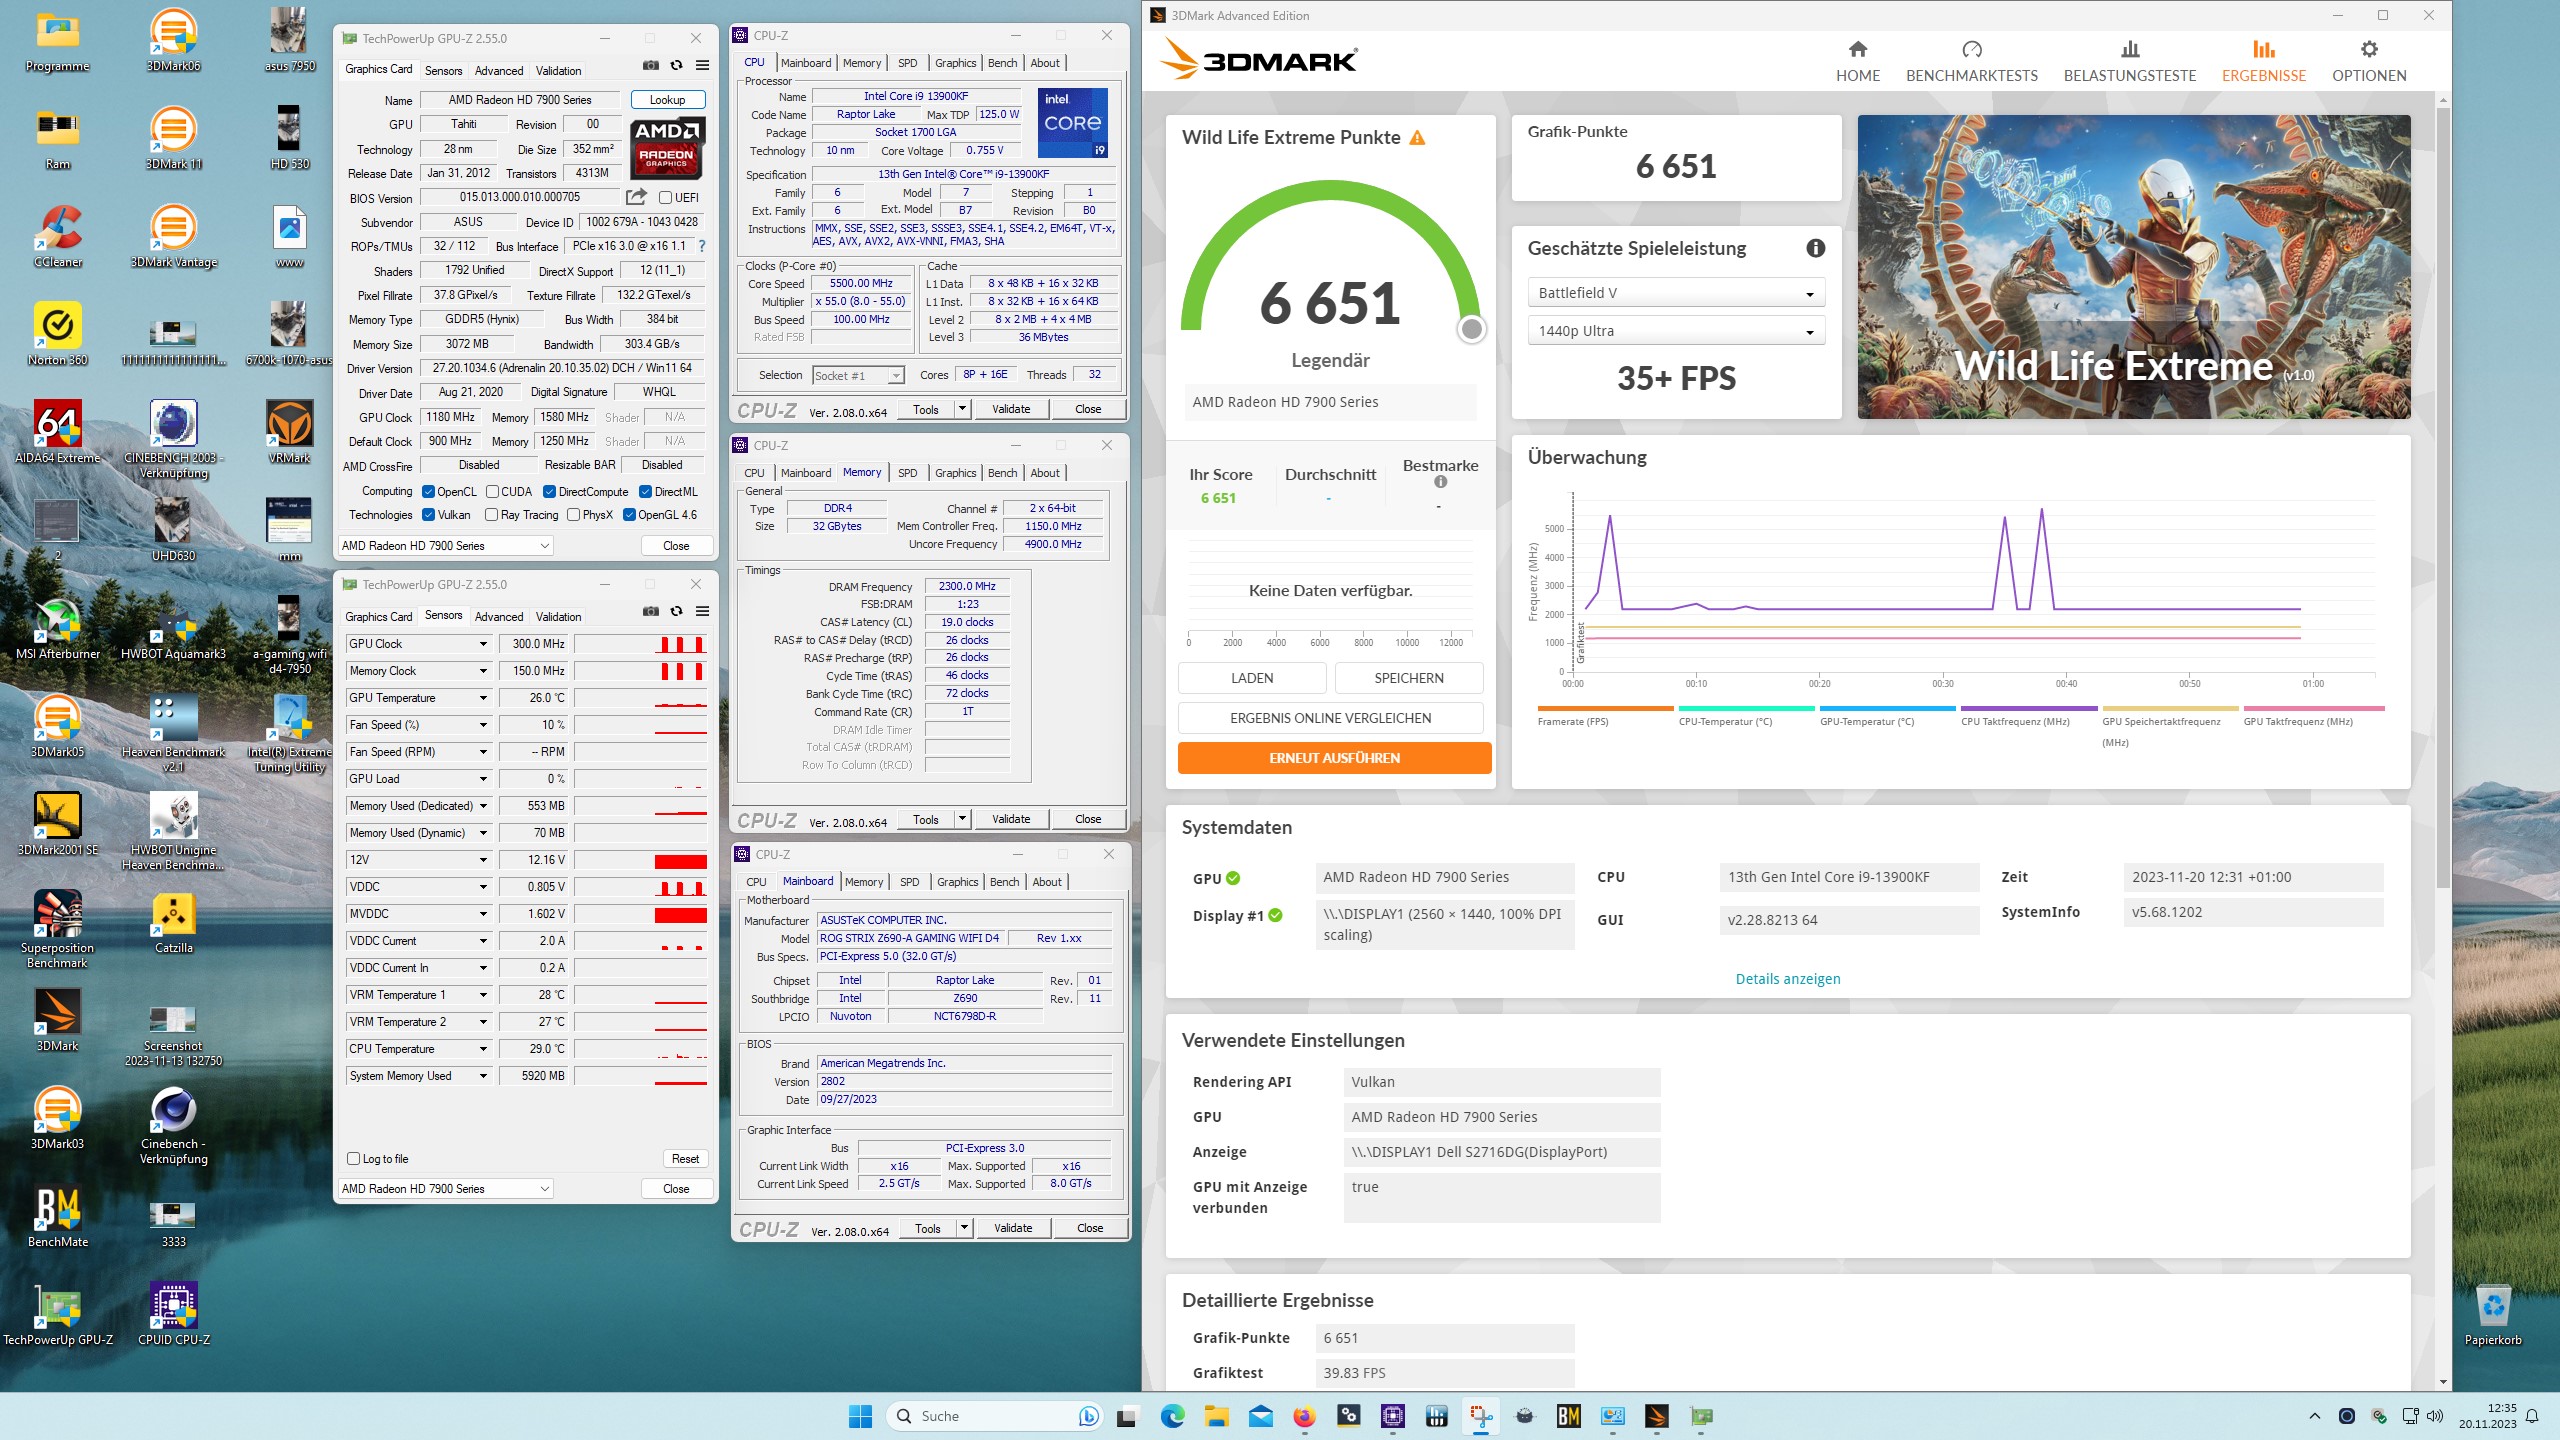Screen dimensions: 2560x1440
Task: Click the Windows Start button on taskbar
Action: pos(860,1416)
